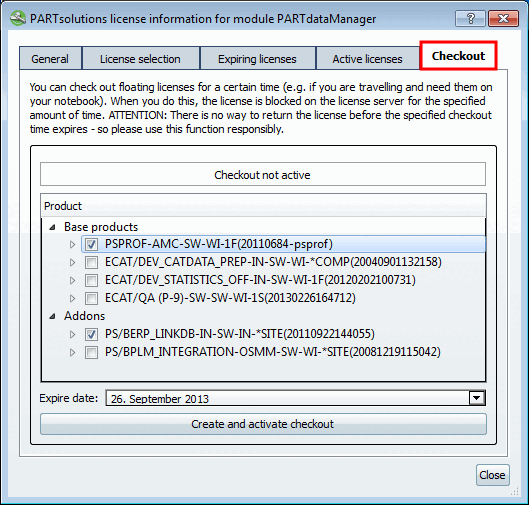Open the Expire date dropdown arrow
This screenshot has width=529, height=505.
[476, 398]
